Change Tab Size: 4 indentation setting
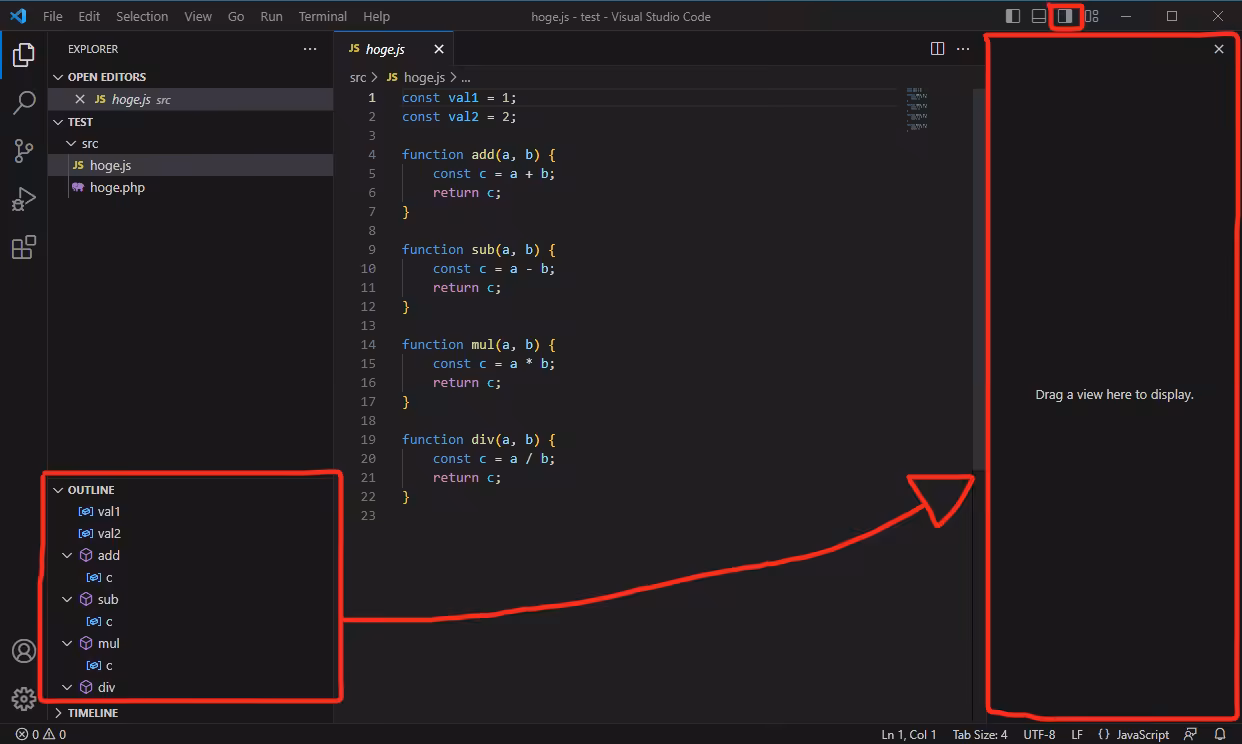The width and height of the screenshot is (1242, 744). click(x=979, y=734)
